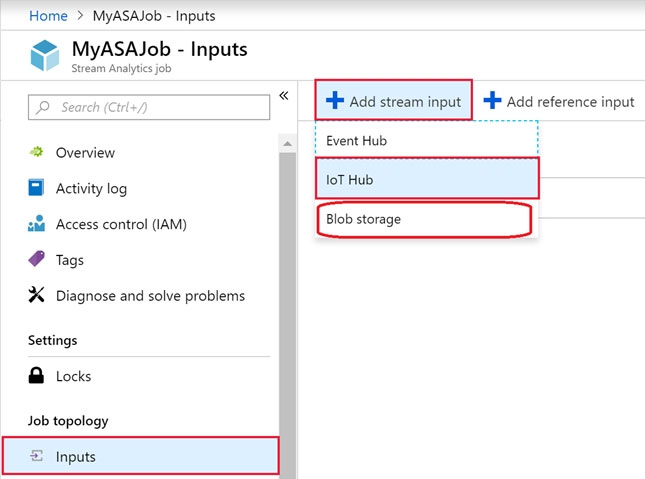Click the Settings section heading
The width and height of the screenshot is (645, 479).
[53, 340]
